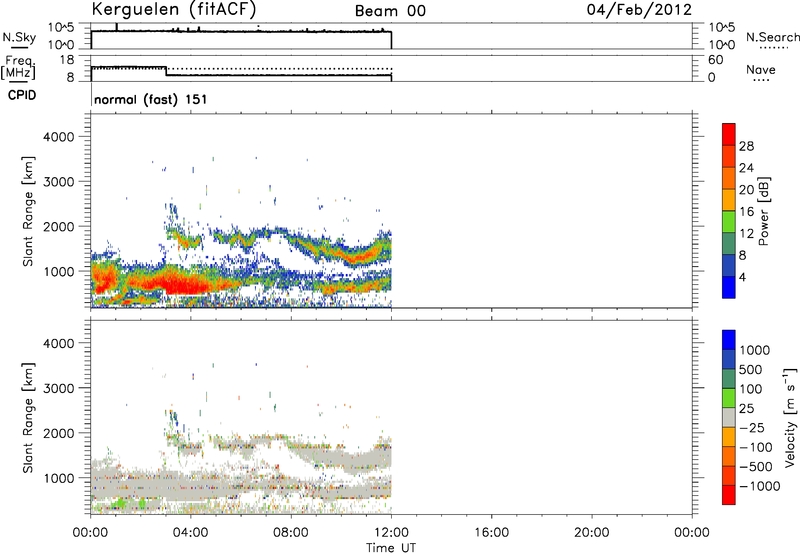Click the '4000' tick on power panel
800x554 pixels.
point(59,137)
